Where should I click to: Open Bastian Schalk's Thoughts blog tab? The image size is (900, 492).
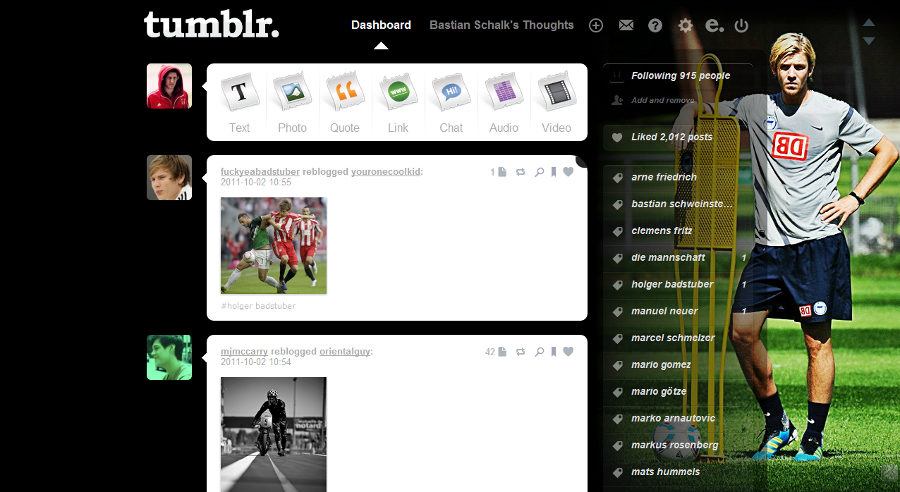[502, 25]
